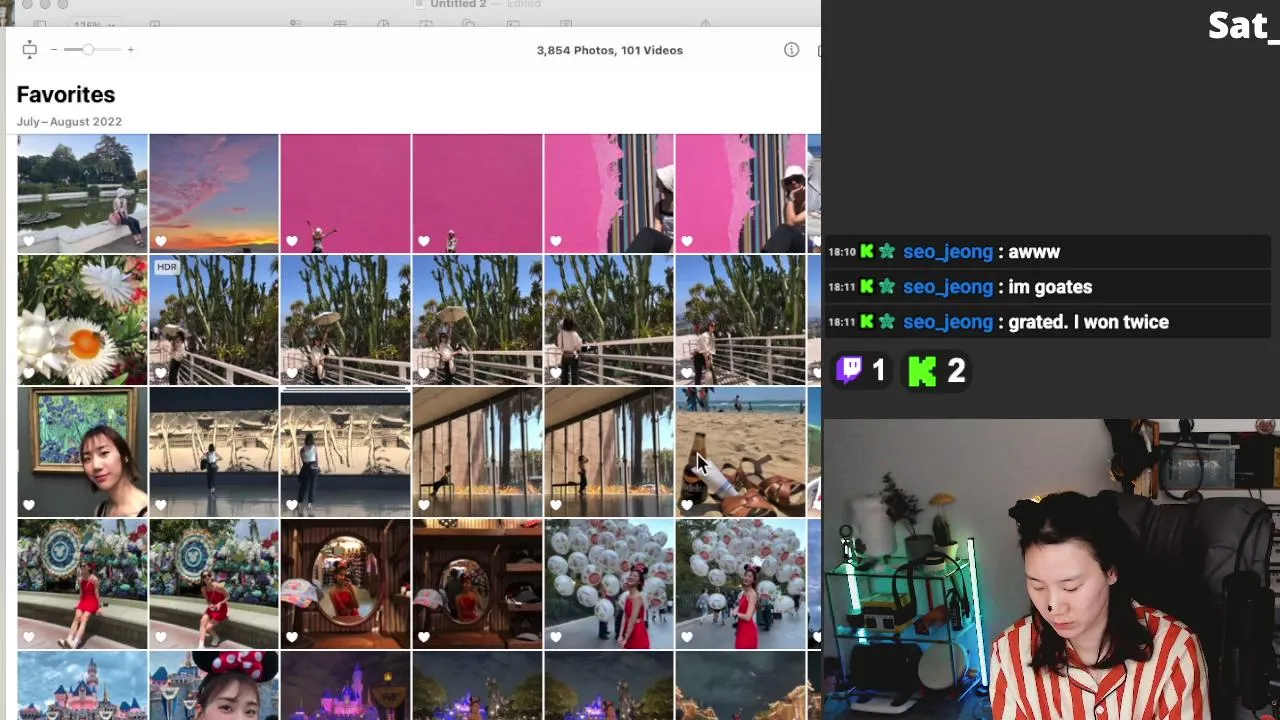
Task: Toggle heart on woman in white top museum photo
Action: click(x=292, y=505)
